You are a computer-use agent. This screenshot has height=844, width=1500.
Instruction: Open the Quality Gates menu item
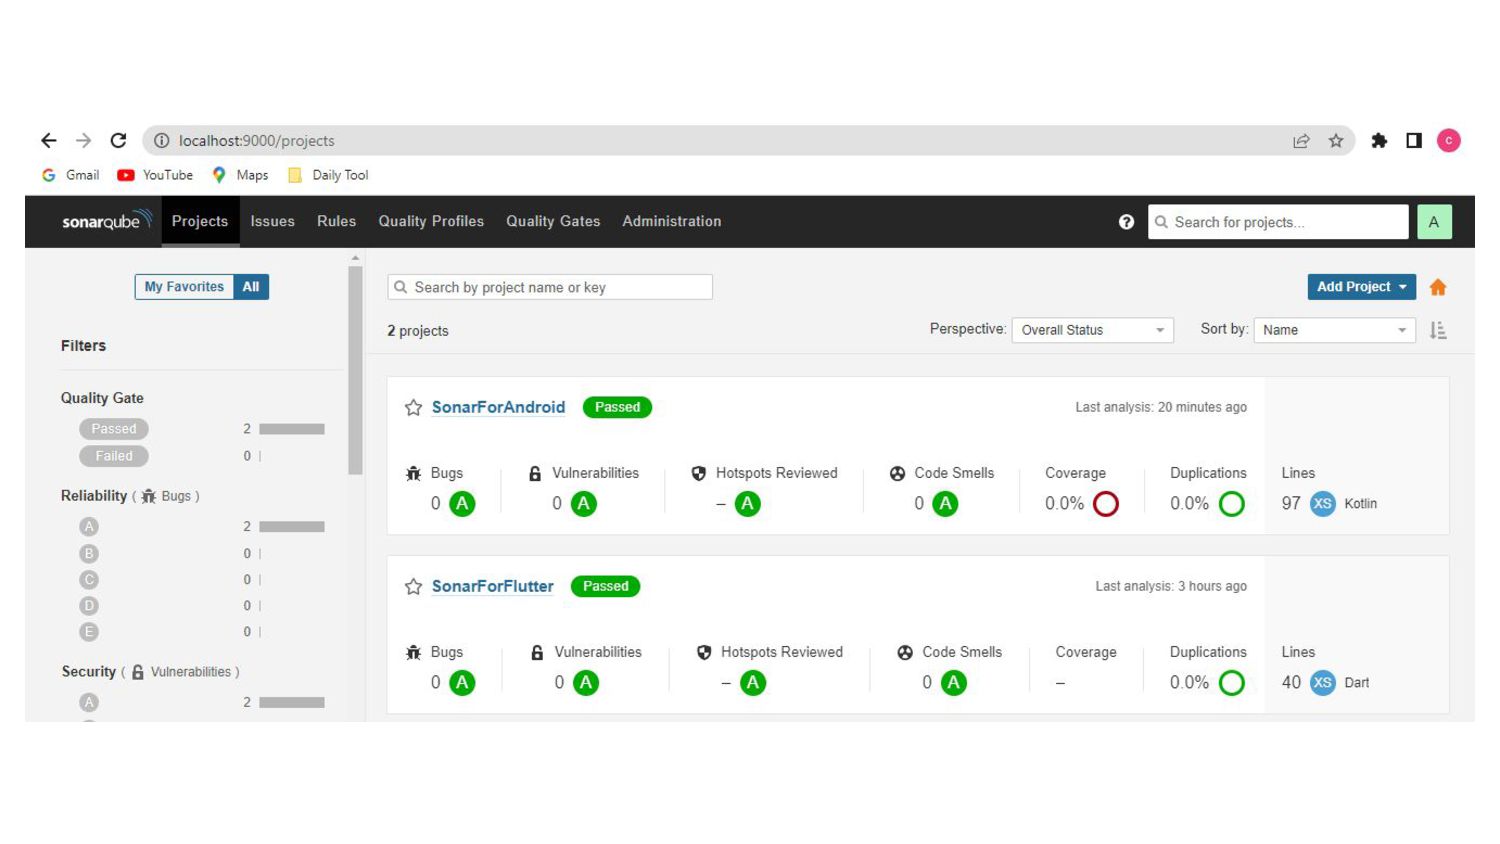click(553, 221)
